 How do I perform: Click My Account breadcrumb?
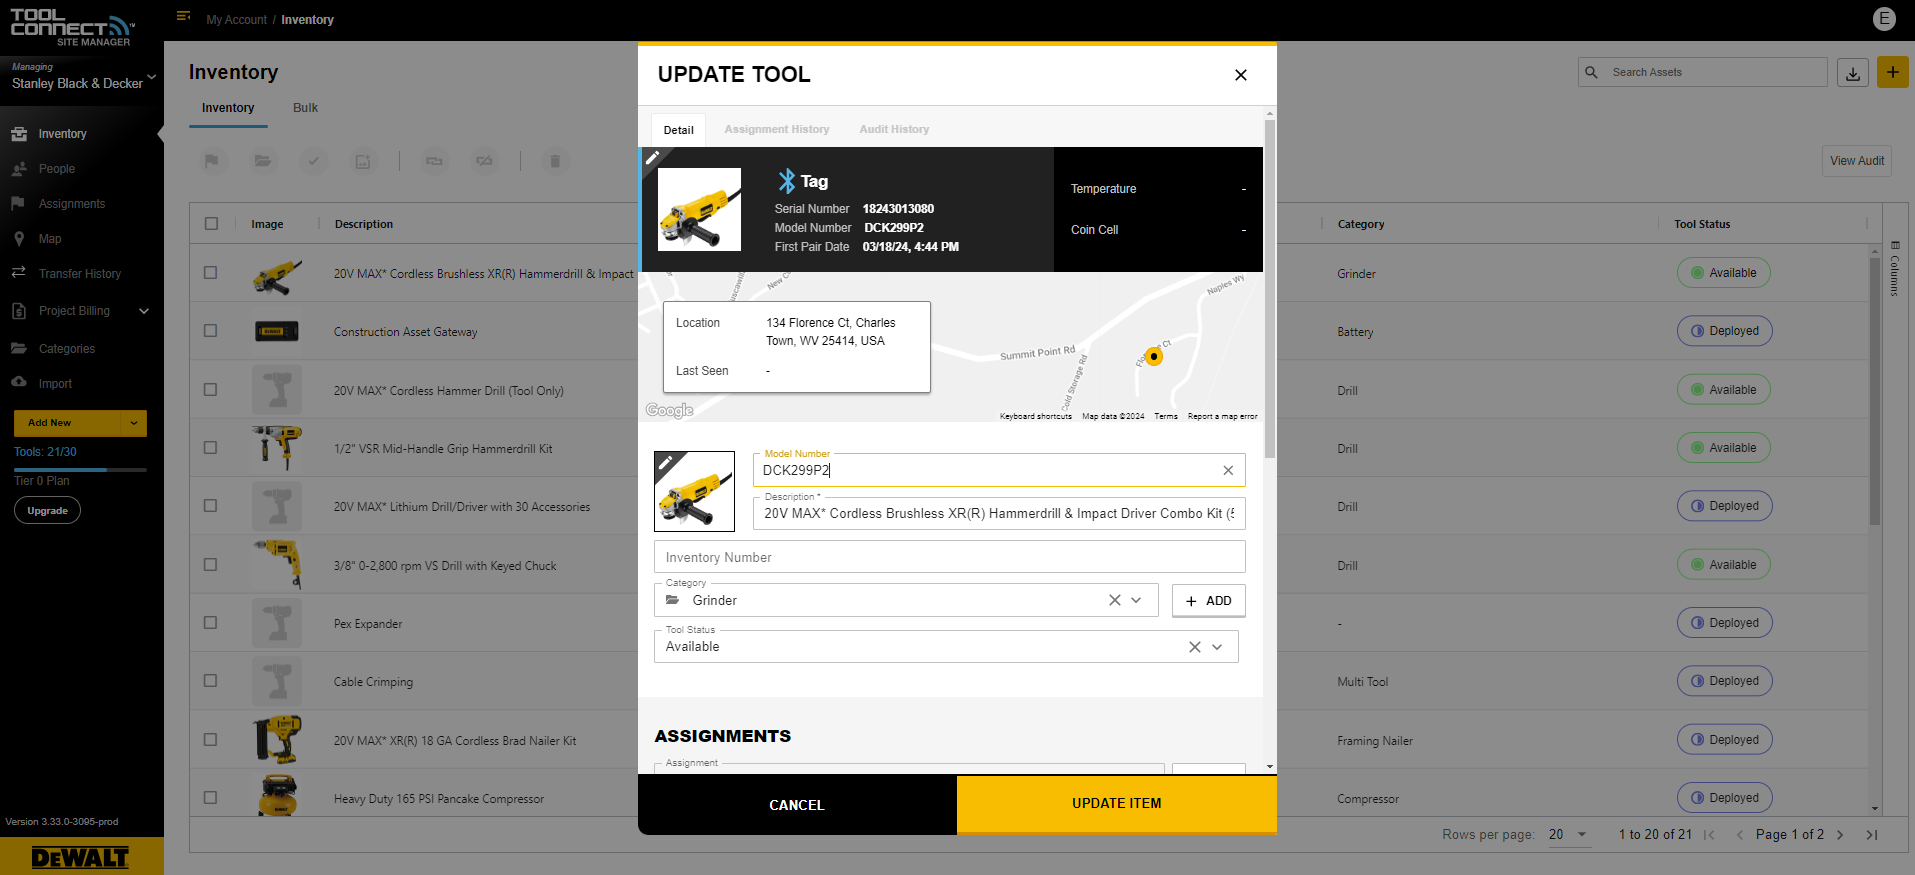[x=237, y=20]
